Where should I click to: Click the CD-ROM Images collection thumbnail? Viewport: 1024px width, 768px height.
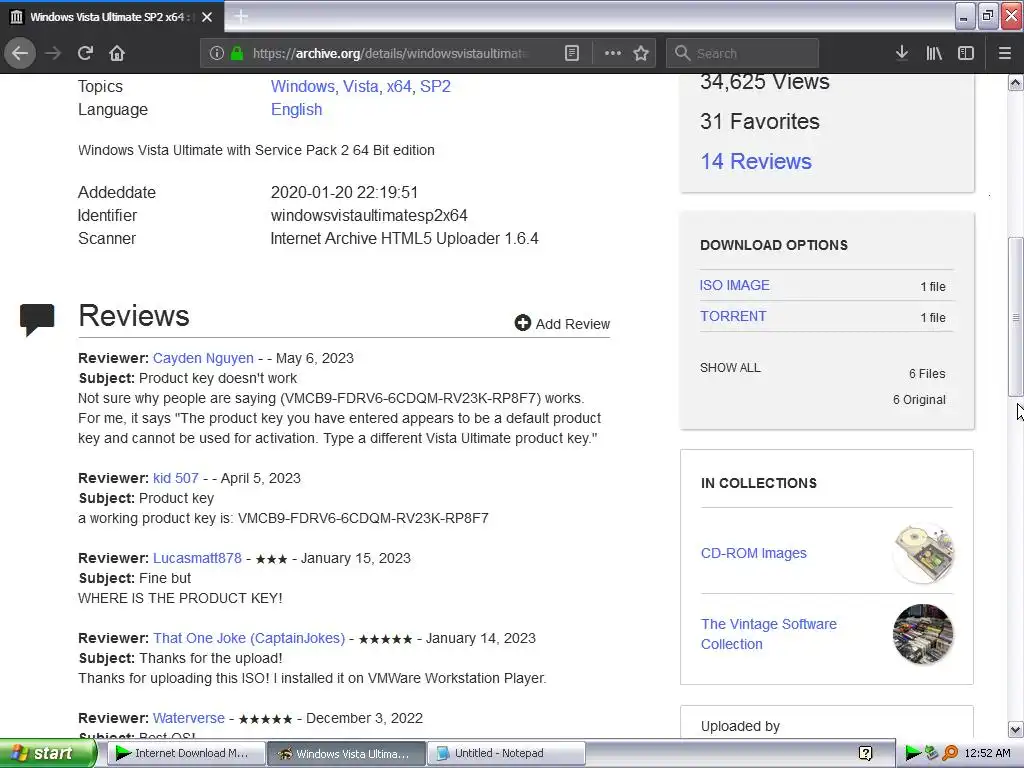click(923, 553)
